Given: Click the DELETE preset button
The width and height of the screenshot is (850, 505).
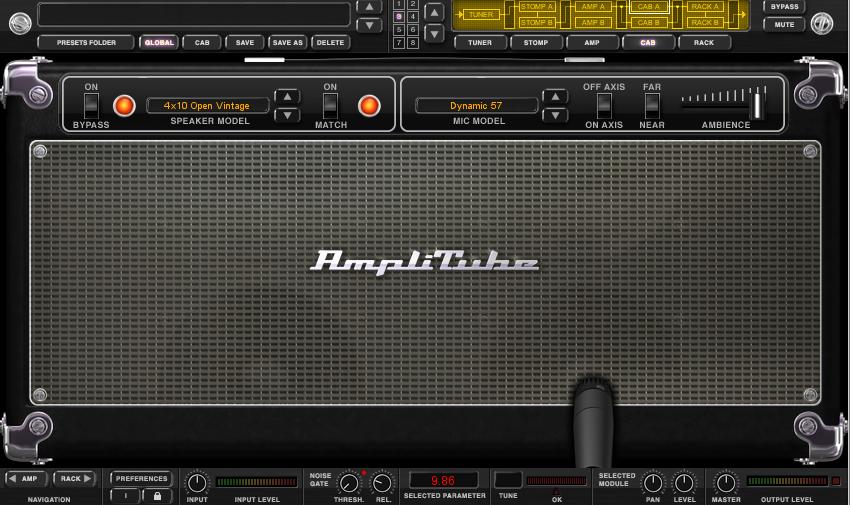Looking at the screenshot, I should pyautogui.click(x=330, y=43).
